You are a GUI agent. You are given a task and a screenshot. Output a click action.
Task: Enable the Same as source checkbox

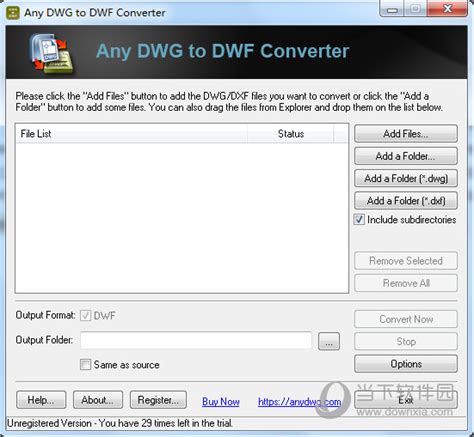coord(85,364)
